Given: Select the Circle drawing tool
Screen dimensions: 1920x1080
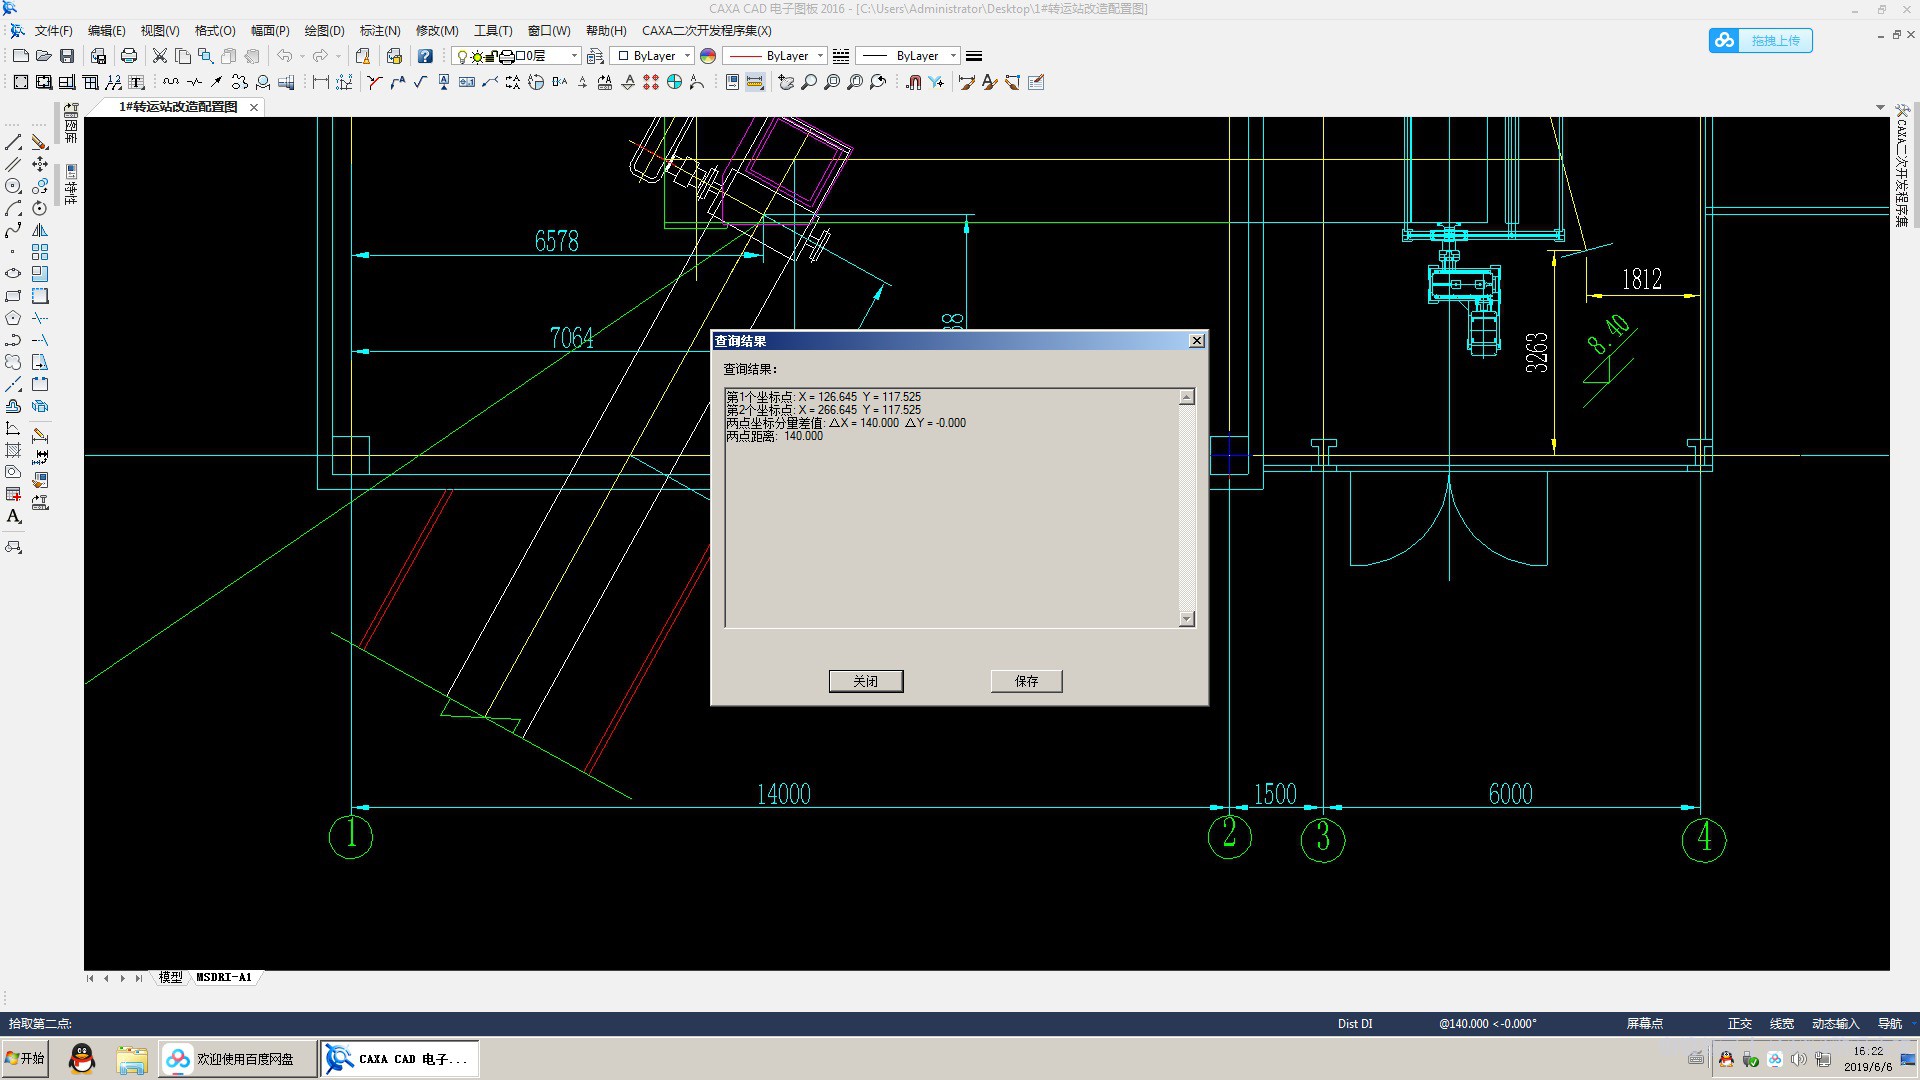Looking at the screenshot, I should click(x=13, y=186).
